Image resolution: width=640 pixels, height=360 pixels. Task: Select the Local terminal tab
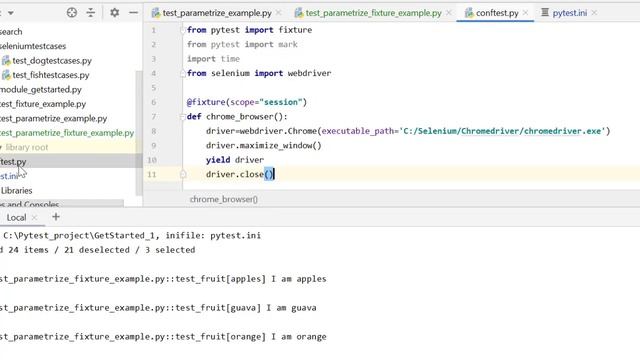click(16, 218)
